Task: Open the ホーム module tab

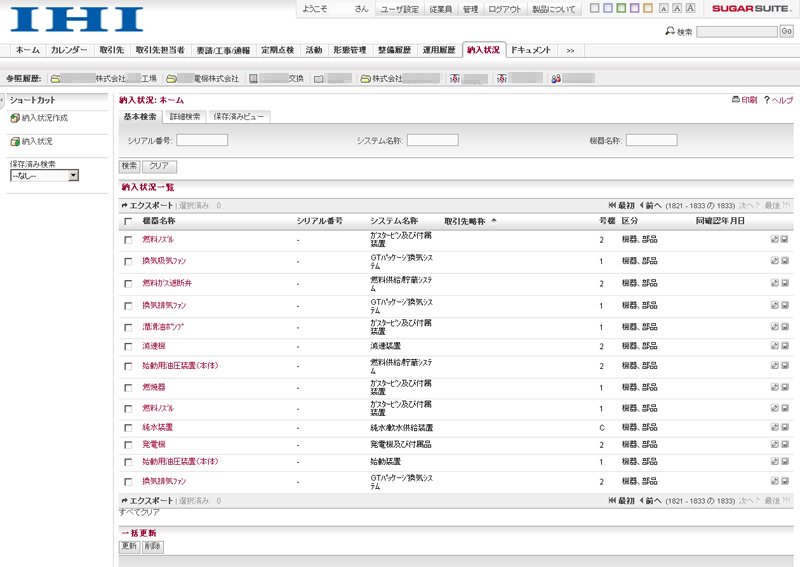Action: tap(28, 50)
